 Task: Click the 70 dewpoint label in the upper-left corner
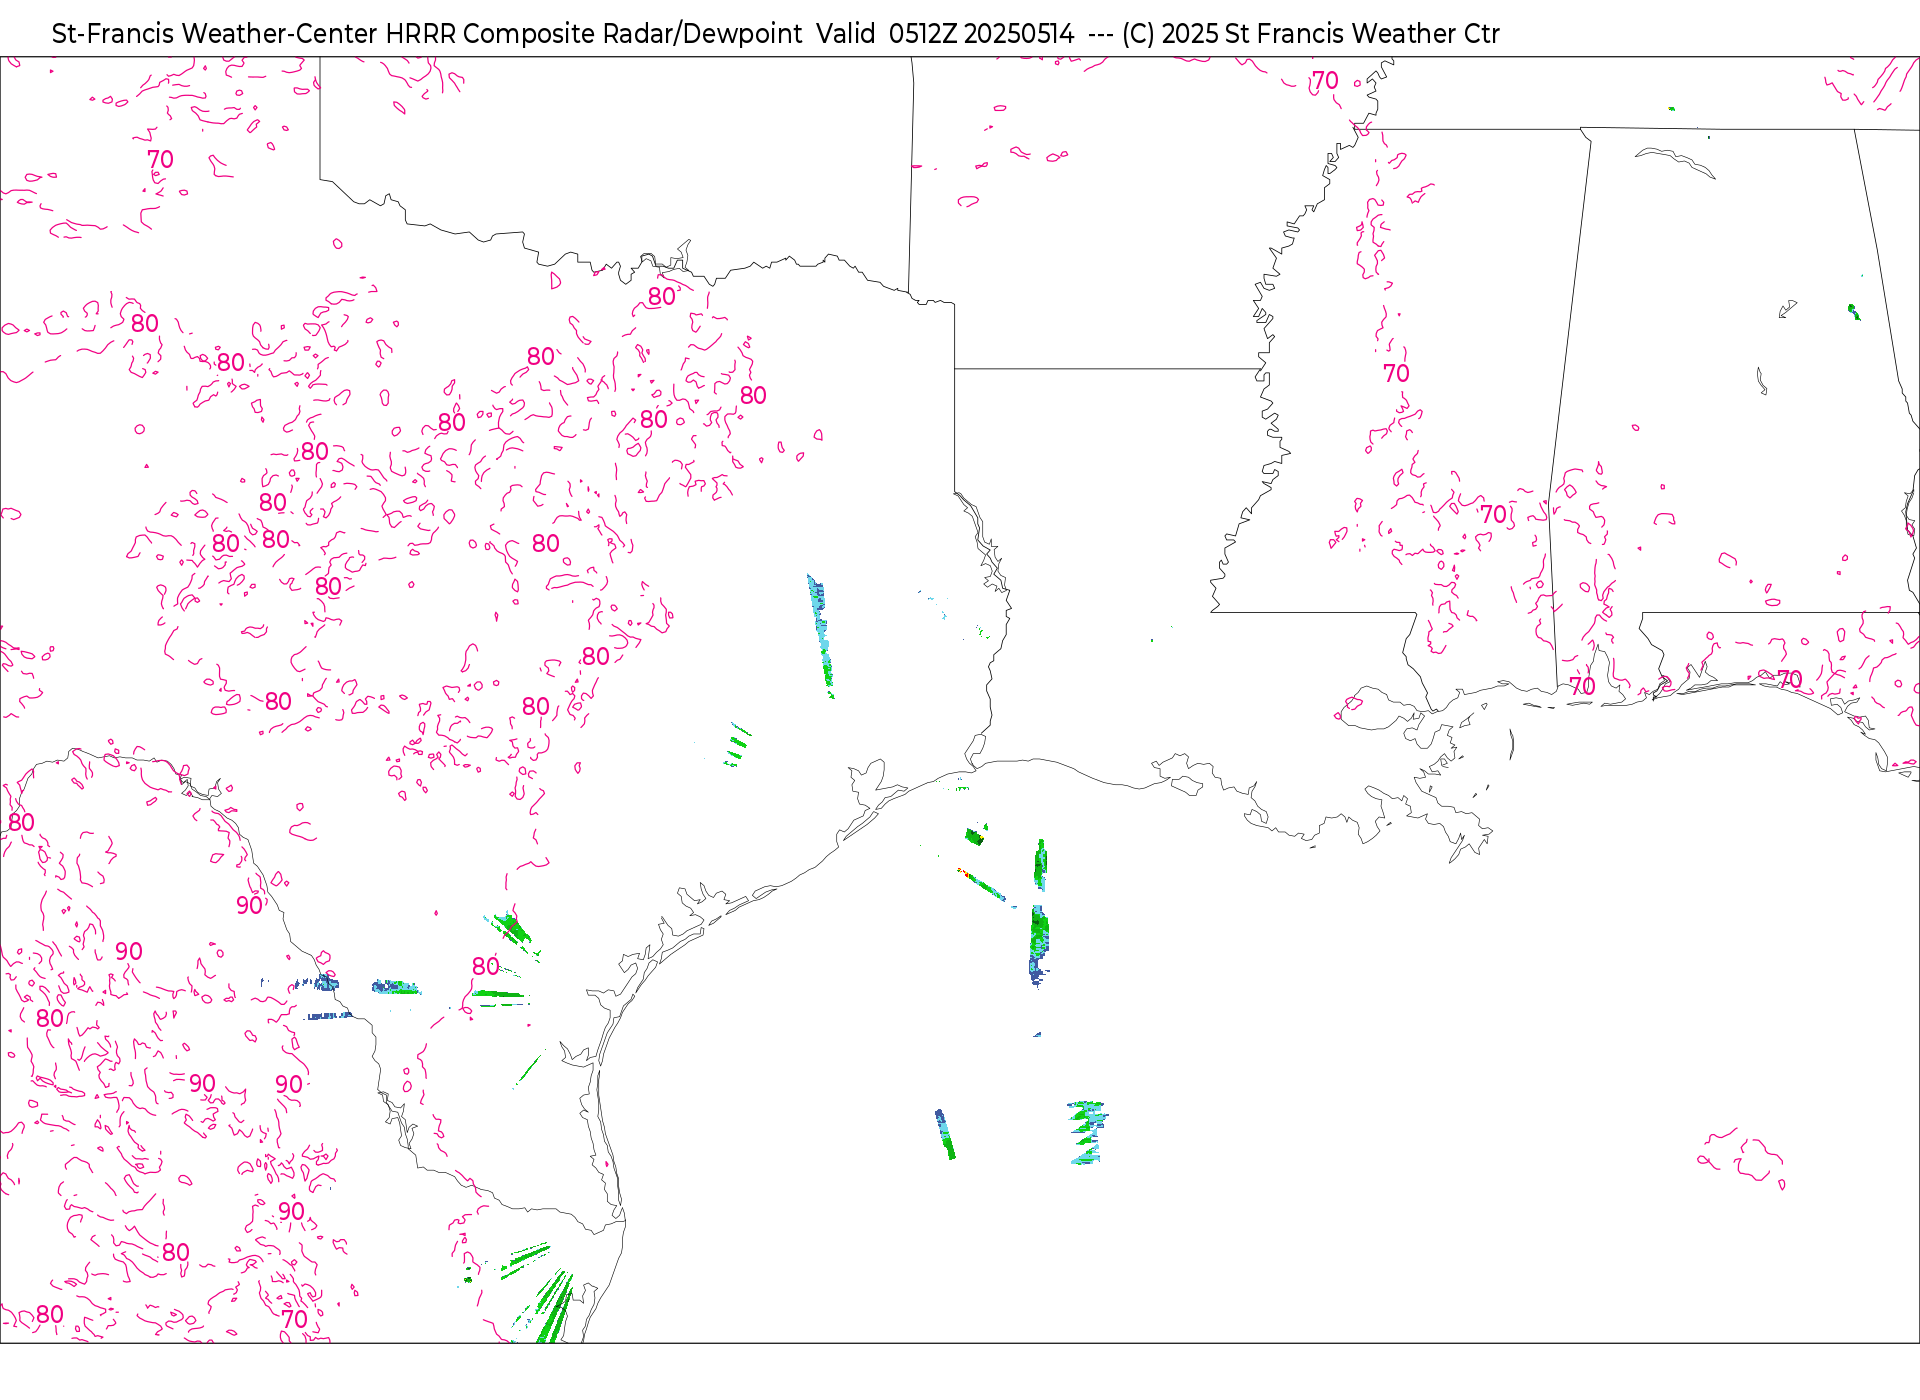[x=160, y=159]
